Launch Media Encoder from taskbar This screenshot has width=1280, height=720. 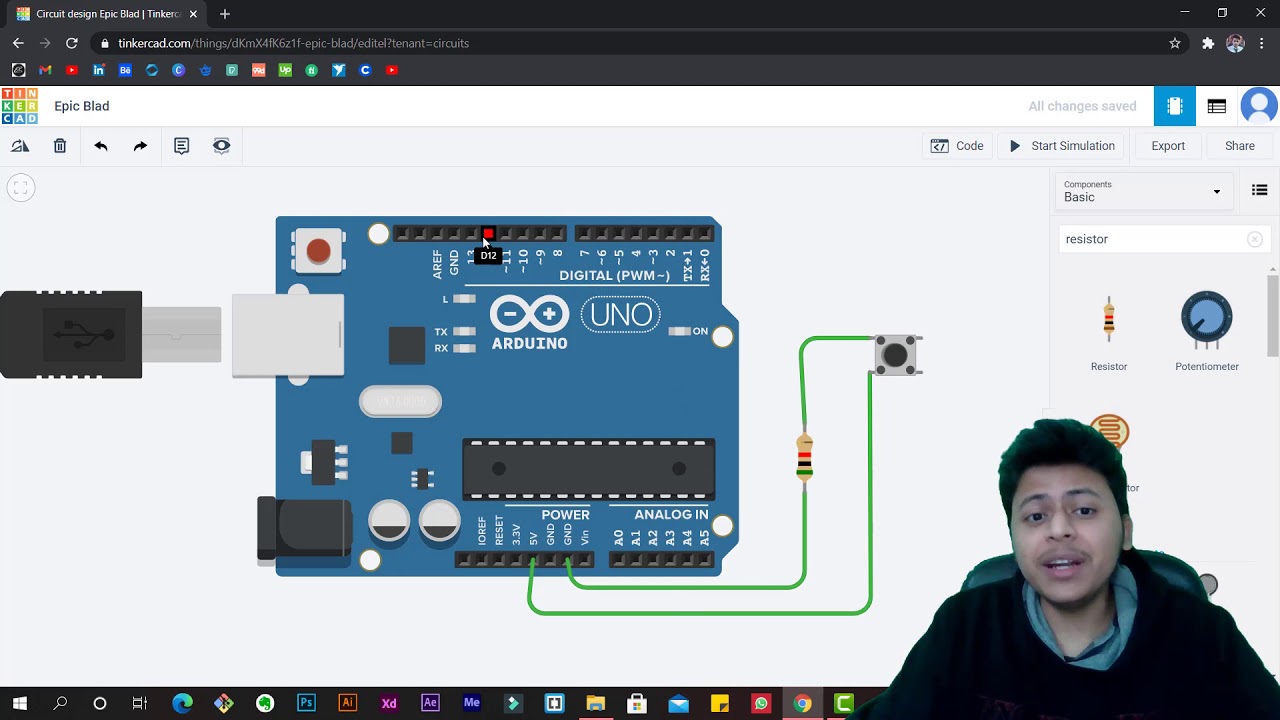pyautogui.click(x=472, y=703)
